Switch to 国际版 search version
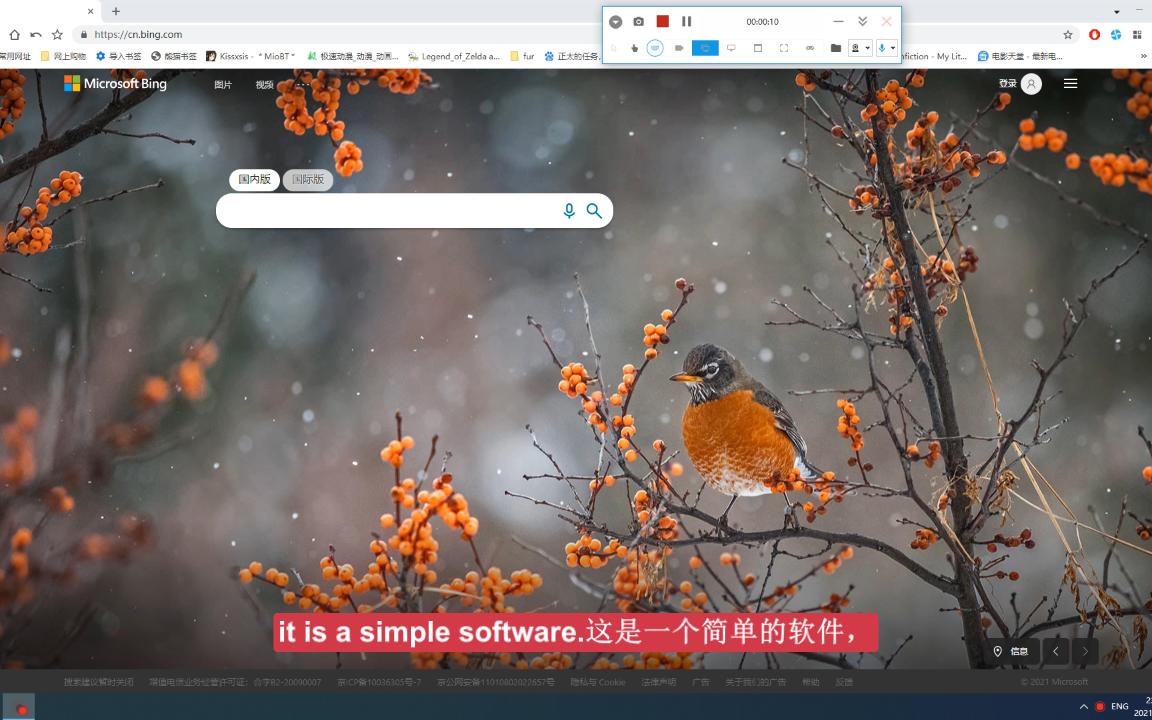Screen dimensions: 1152x720 [x=308, y=180]
